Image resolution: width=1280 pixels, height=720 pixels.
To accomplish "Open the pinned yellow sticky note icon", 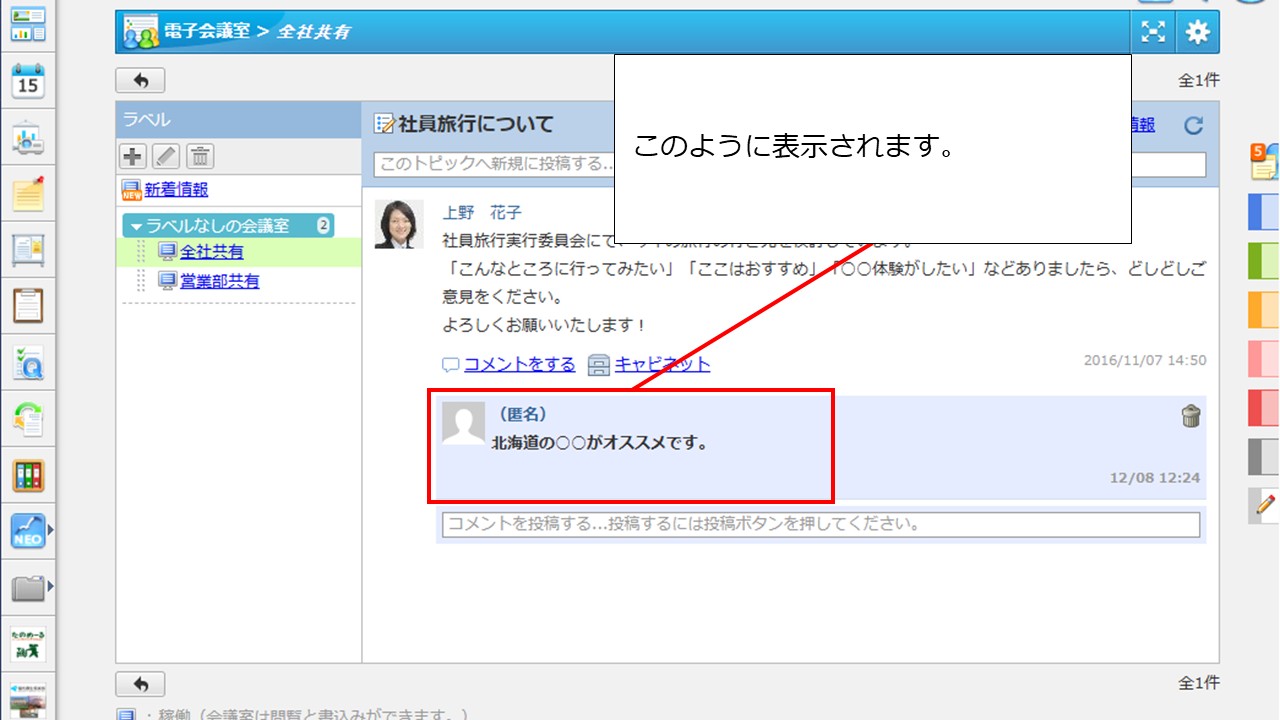I will coord(28,194).
